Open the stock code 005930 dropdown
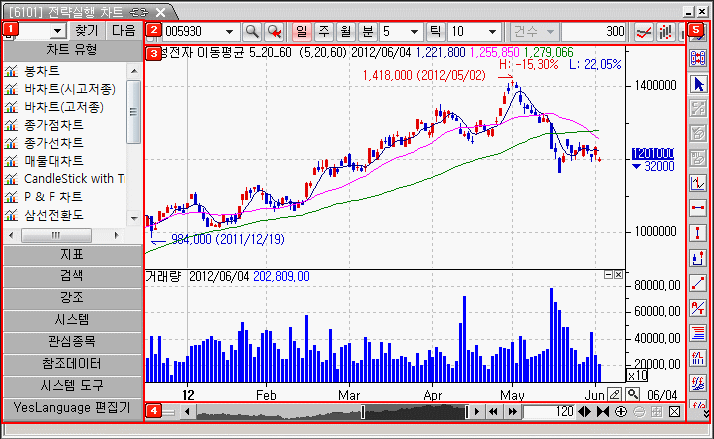714x439 pixels. [x=230, y=32]
